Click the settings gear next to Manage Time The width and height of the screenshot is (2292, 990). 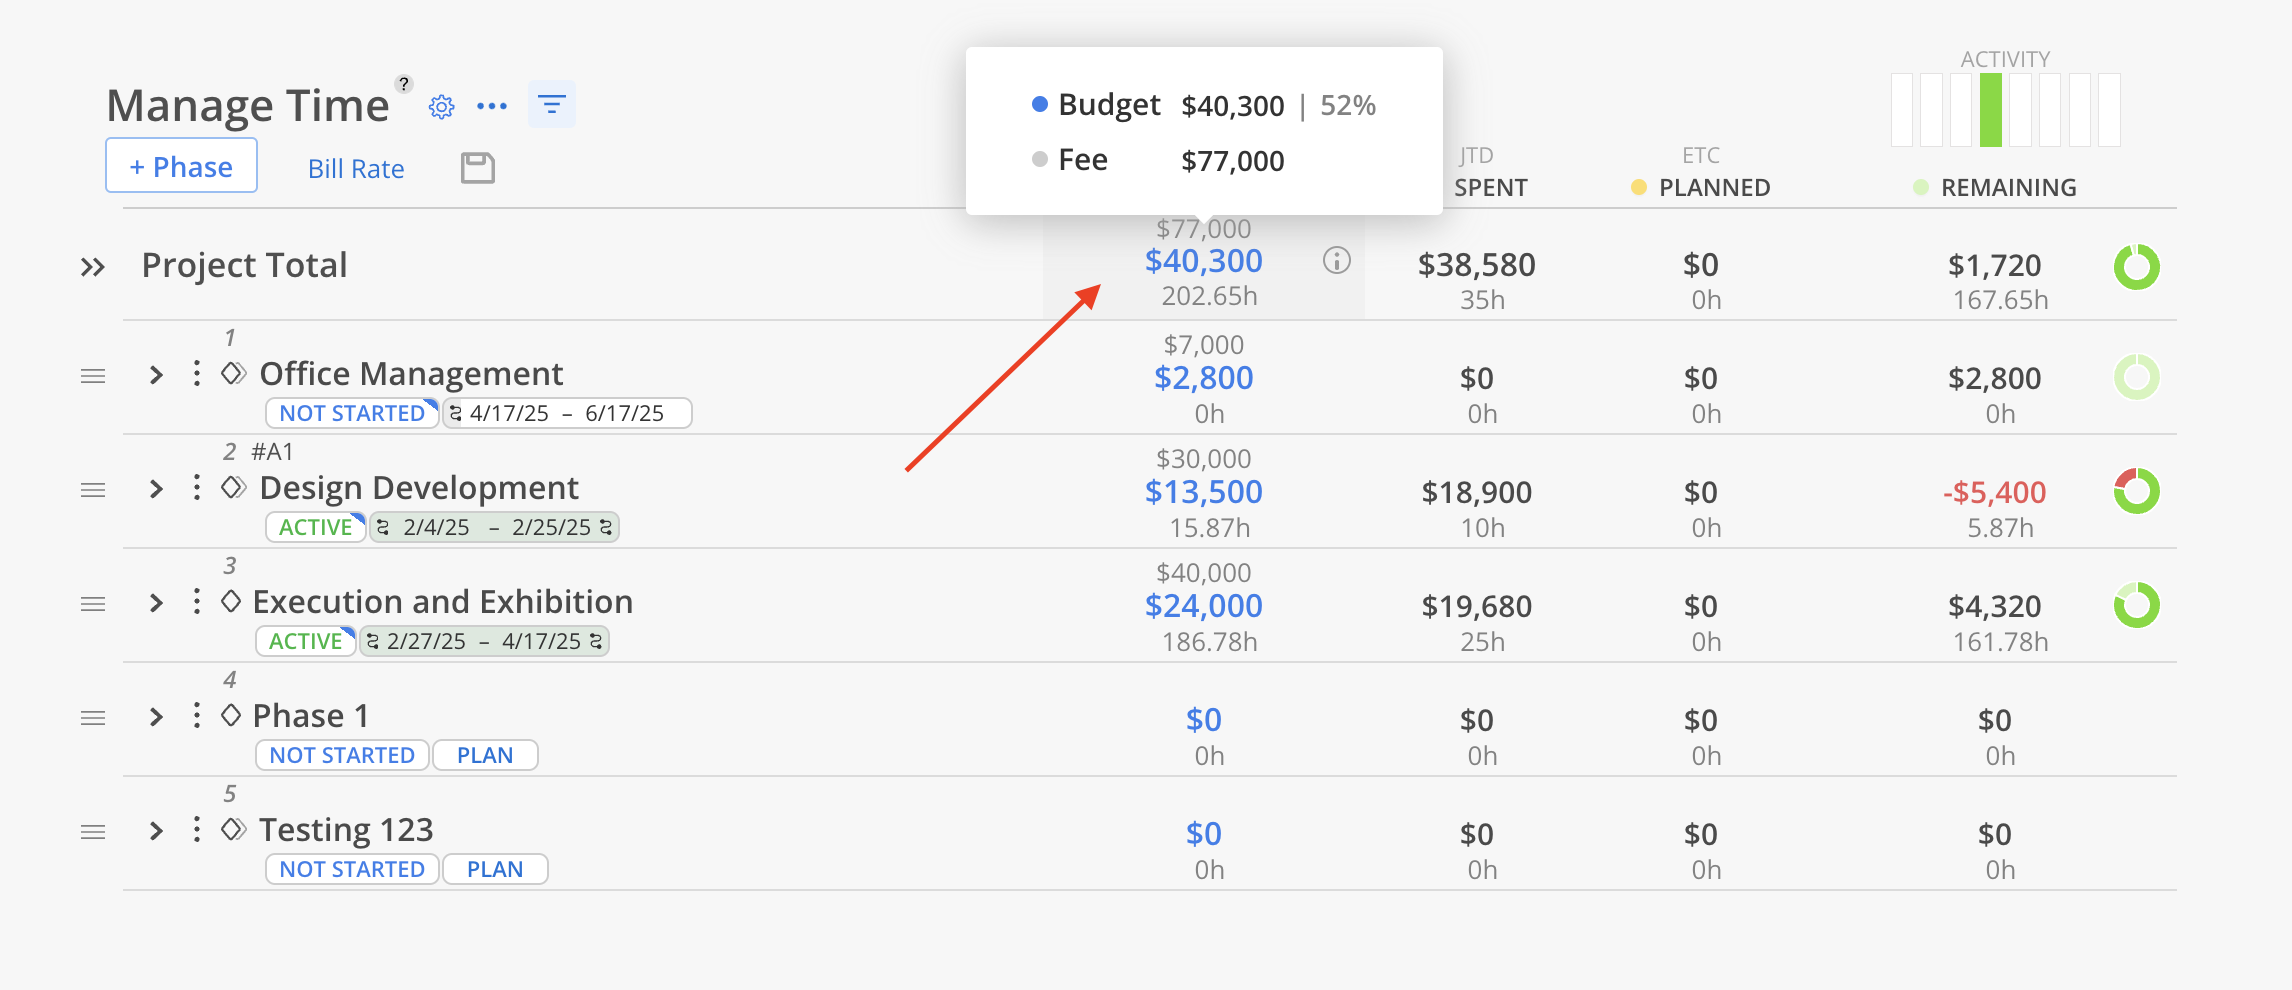[441, 107]
